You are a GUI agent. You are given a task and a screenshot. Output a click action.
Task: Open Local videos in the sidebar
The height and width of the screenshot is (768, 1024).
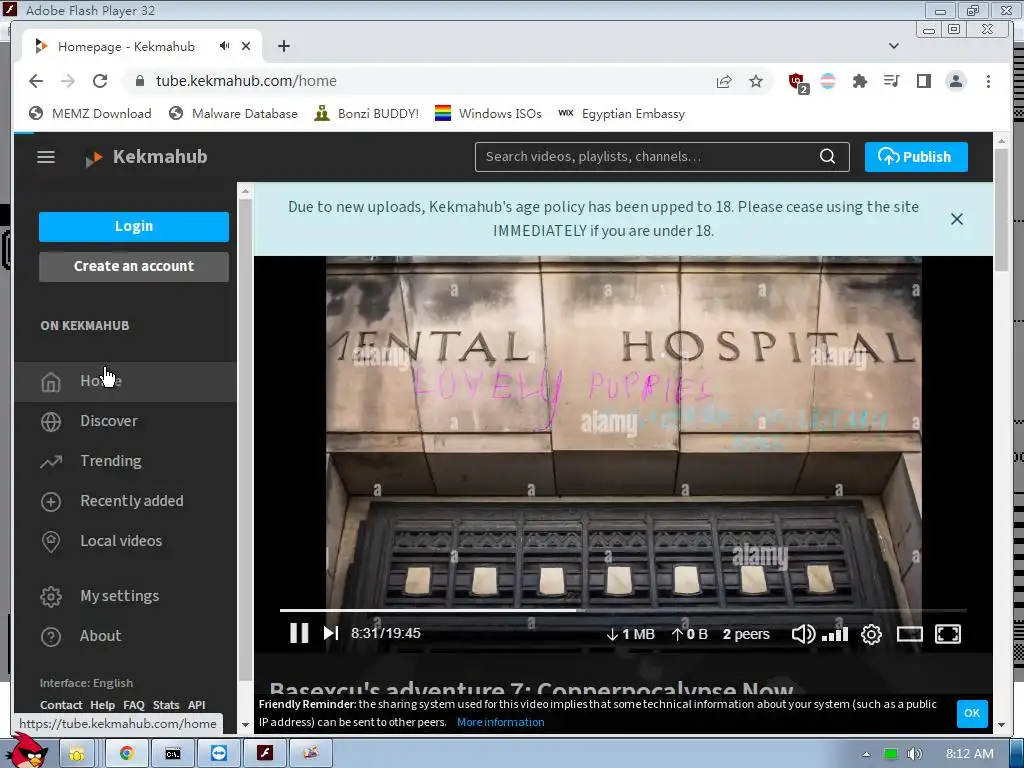(x=125, y=541)
